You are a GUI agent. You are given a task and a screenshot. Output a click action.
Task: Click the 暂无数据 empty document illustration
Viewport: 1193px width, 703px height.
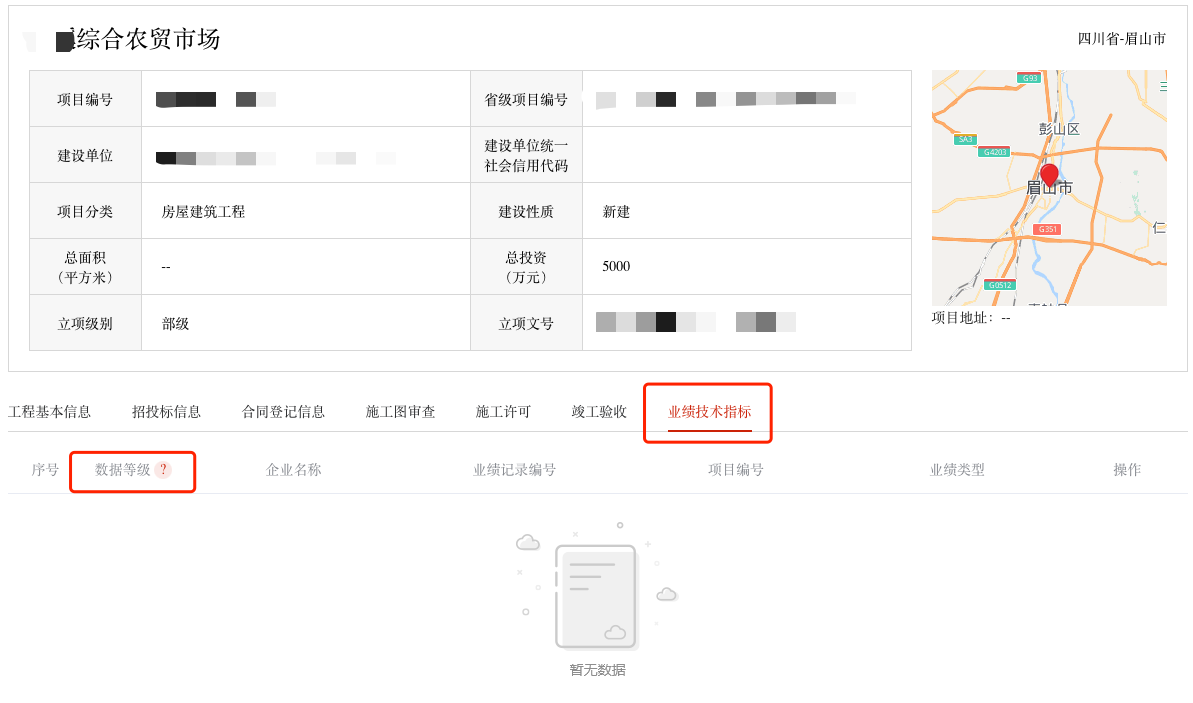[597, 586]
